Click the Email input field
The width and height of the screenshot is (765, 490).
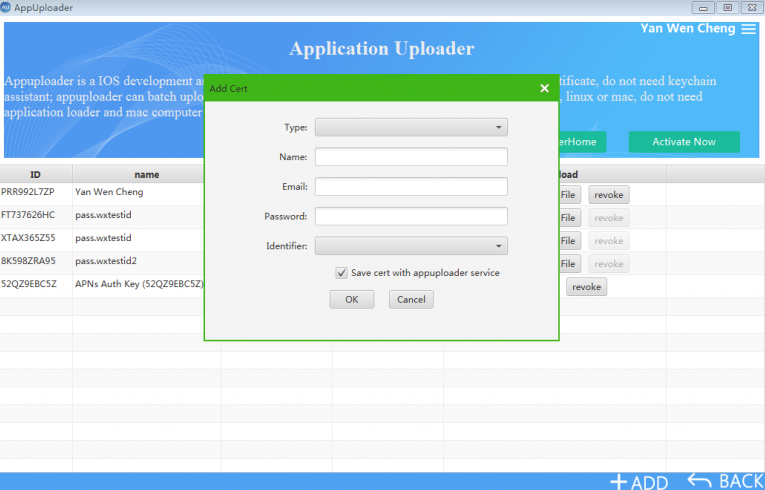tap(411, 186)
